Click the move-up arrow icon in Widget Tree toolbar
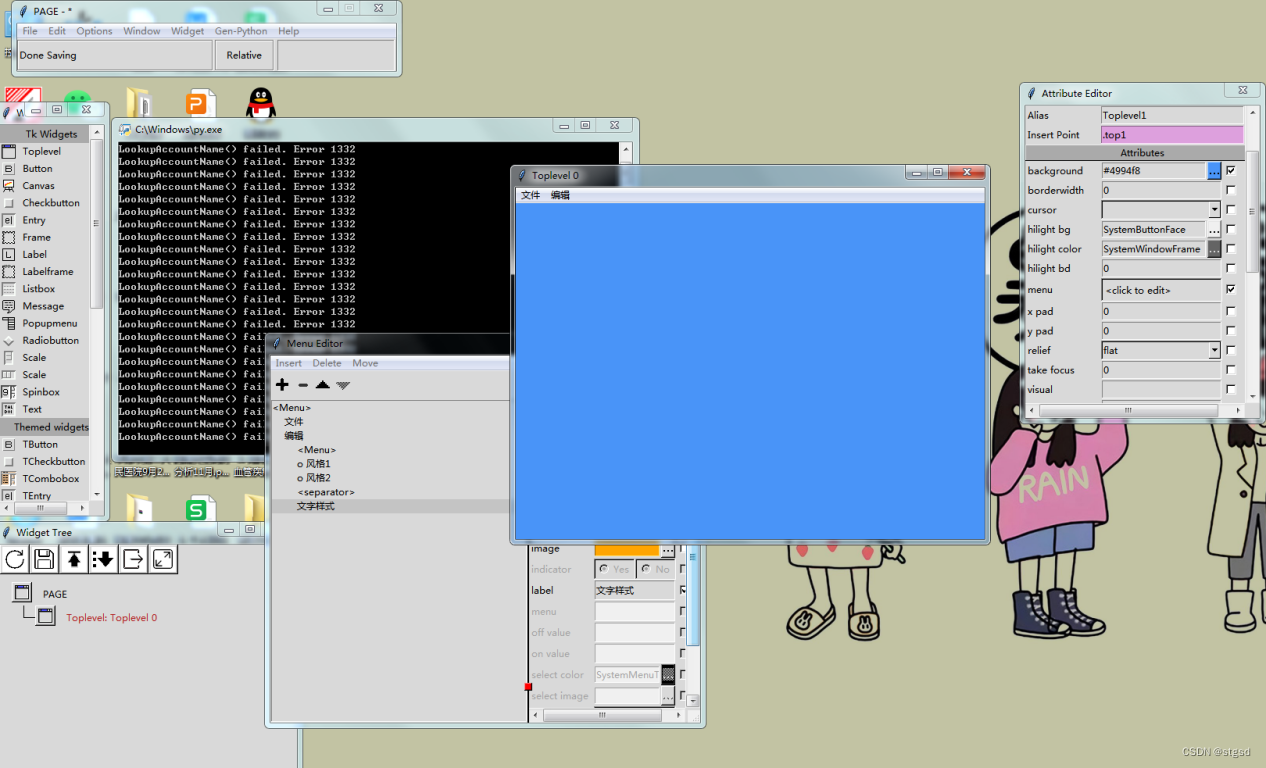The height and width of the screenshot is (768, 1266). click(x=74, y=559)
